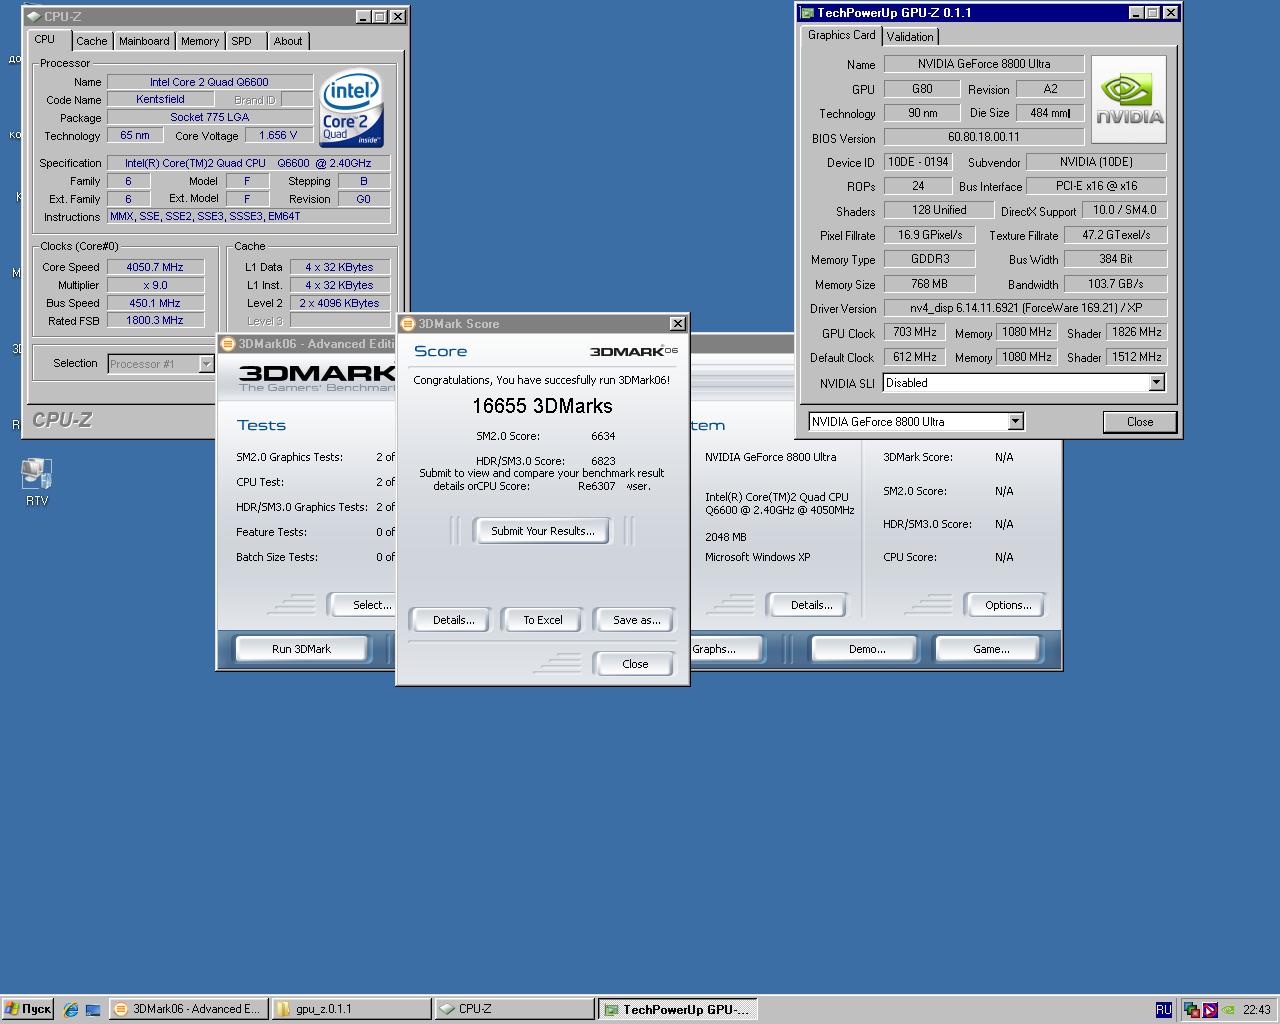Image resolution: width=1280 pixels, height=1024 pixels.
Task: Click the 3DMark Score dialog title icon
Action: tap(408, 324)
